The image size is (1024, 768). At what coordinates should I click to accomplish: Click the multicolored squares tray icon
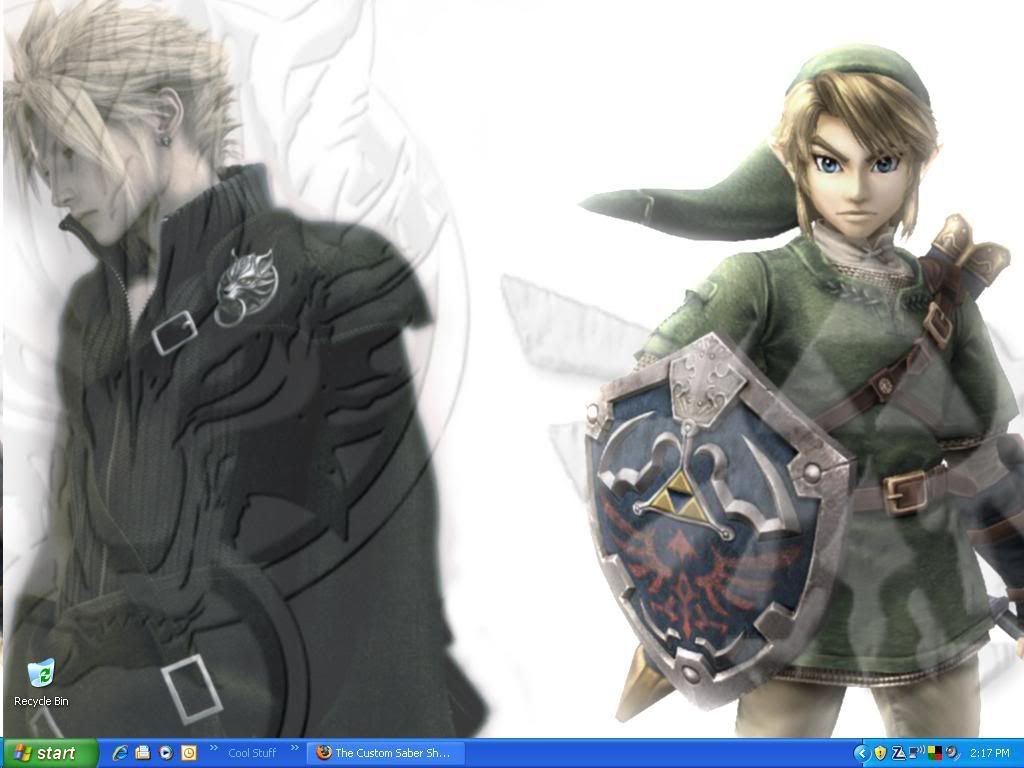(x=934, y=753)
